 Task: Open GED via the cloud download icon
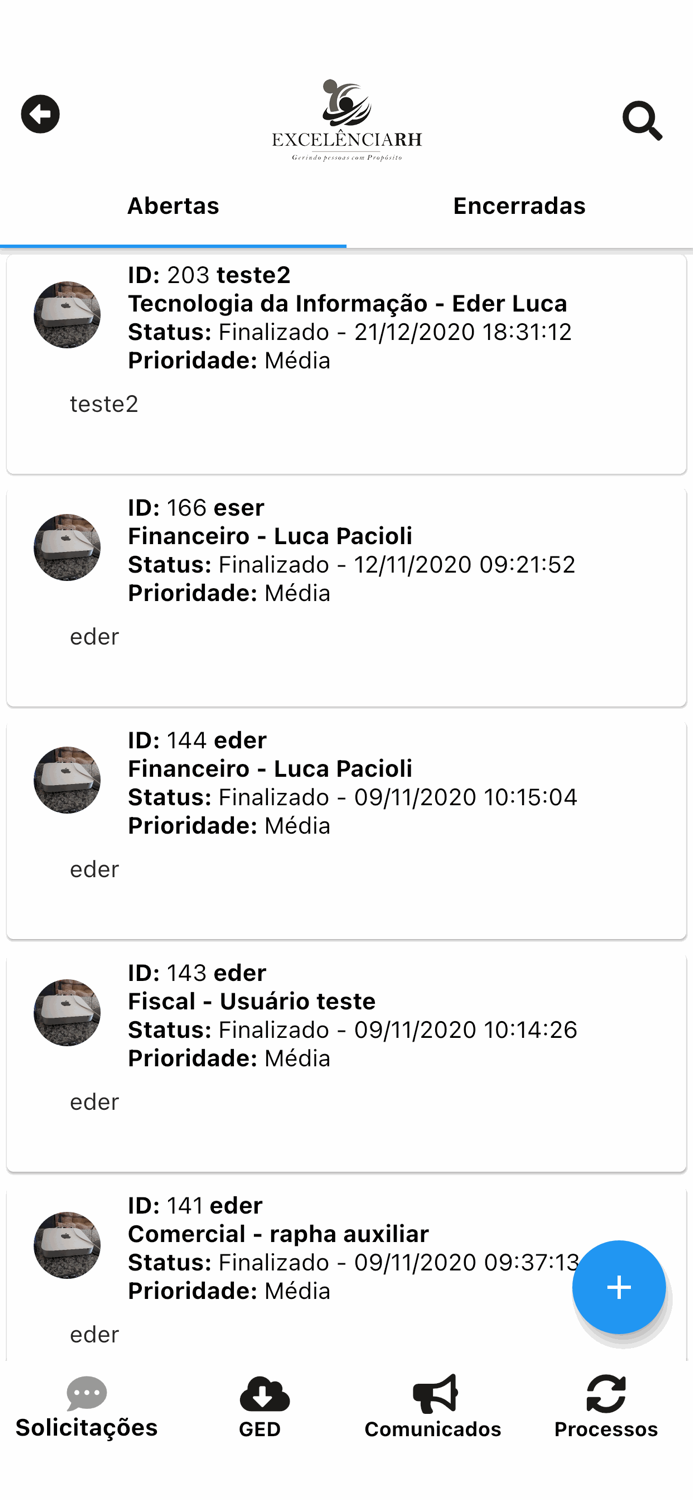(x=261, y=1392)
